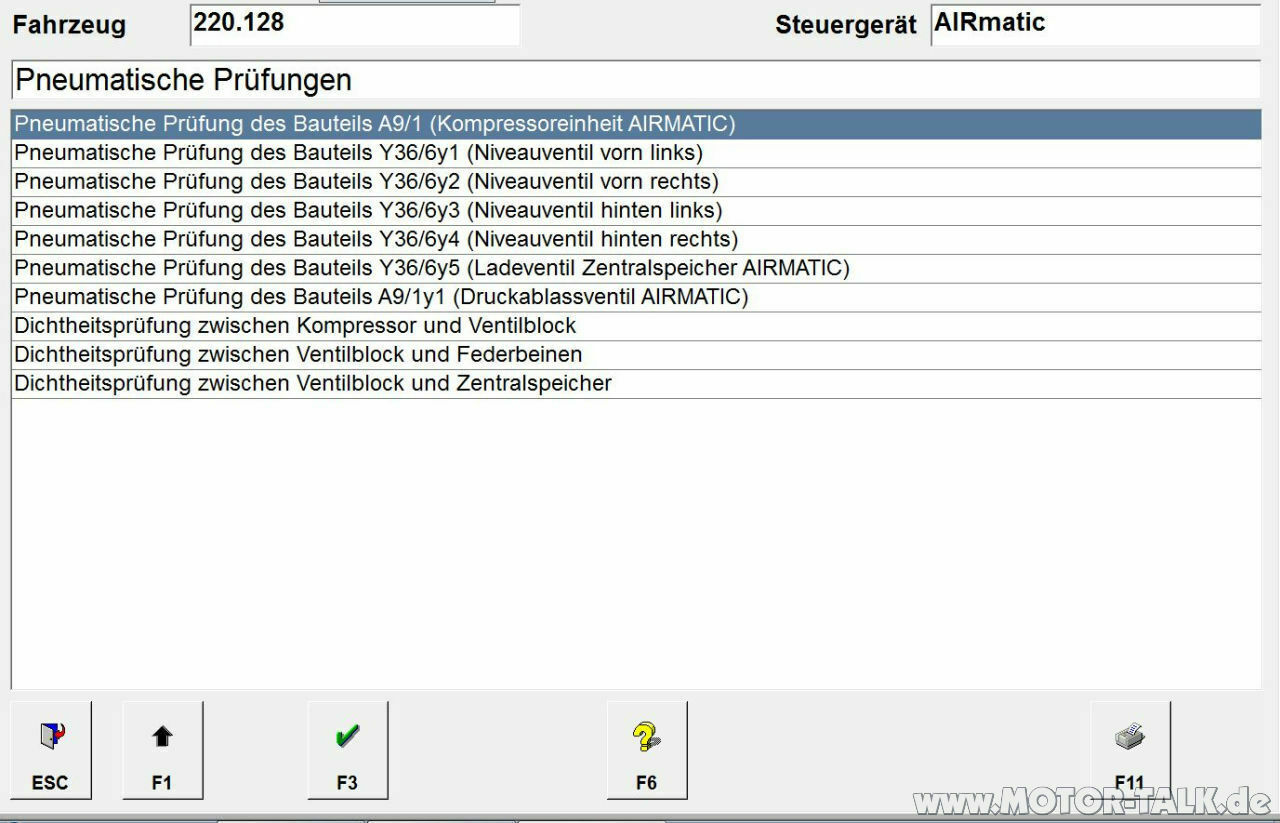Select Dichtheitsprüfung zwischen Ventilblock und Federbeinen
The height and width of the screenshot is (823, 1280).
[636, 355]
